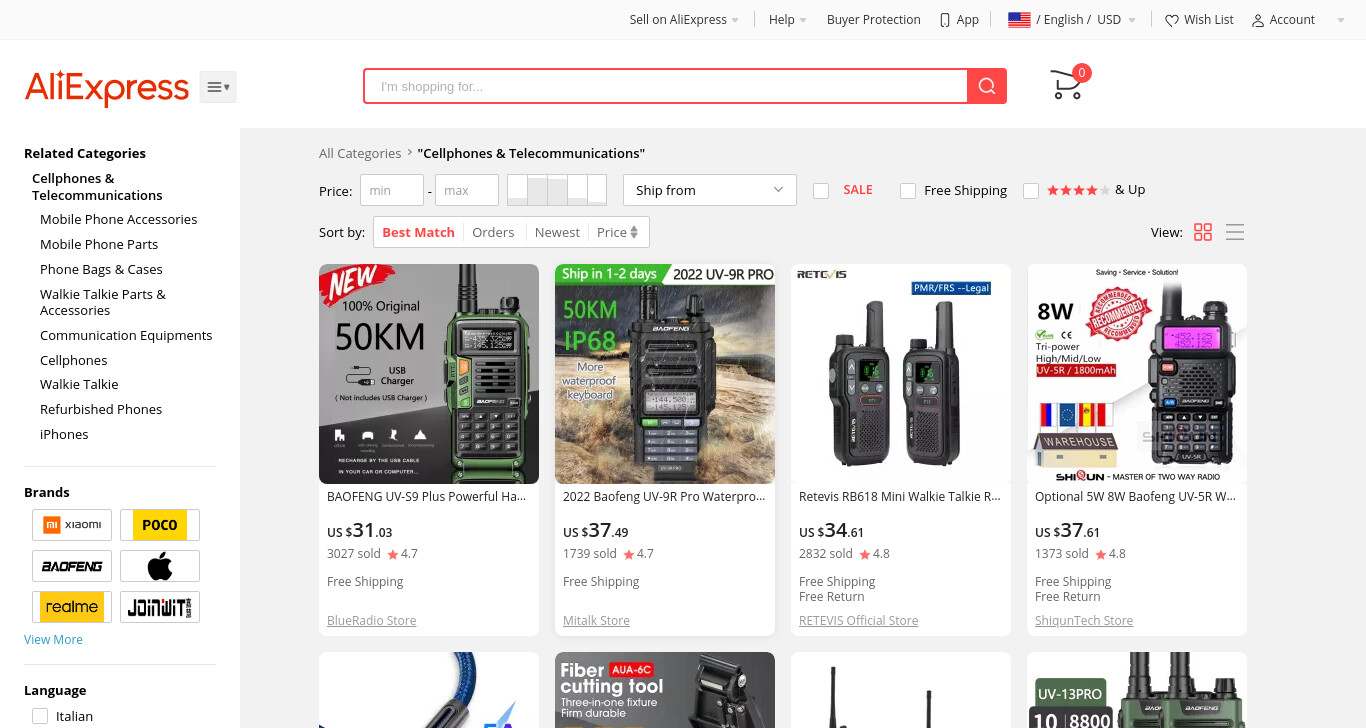1366x728 pixels.
Task: Open 2022 Baofeng UV-9R Pro Waterproof title
Action: [664, 496]
